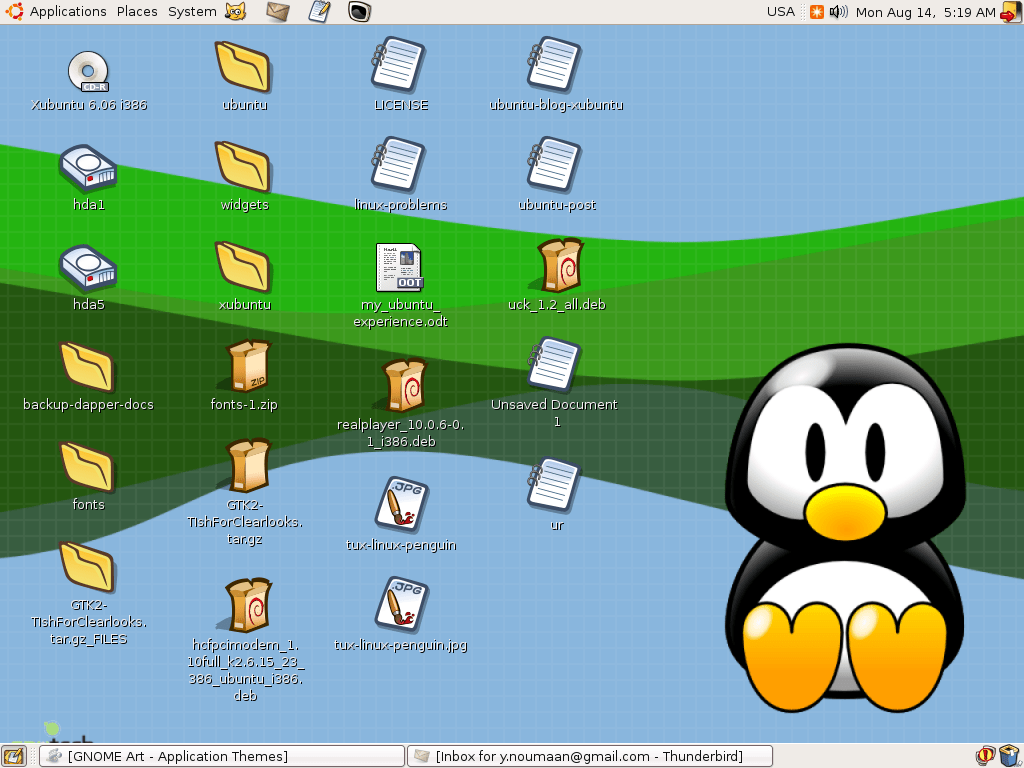Select the tux-linux-penguin image without extension
The height and width of the screenshot is (768, 1024).
402,504
